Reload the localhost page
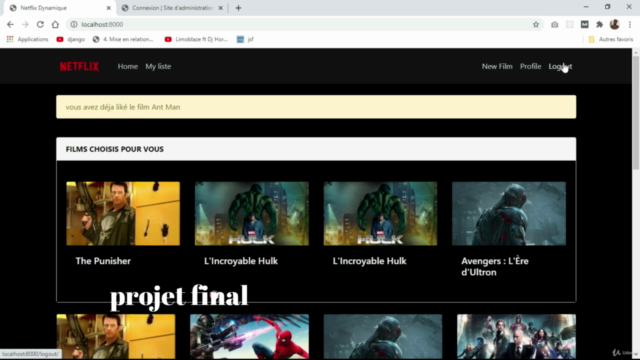The image size is (640, 360). [40, 24]
